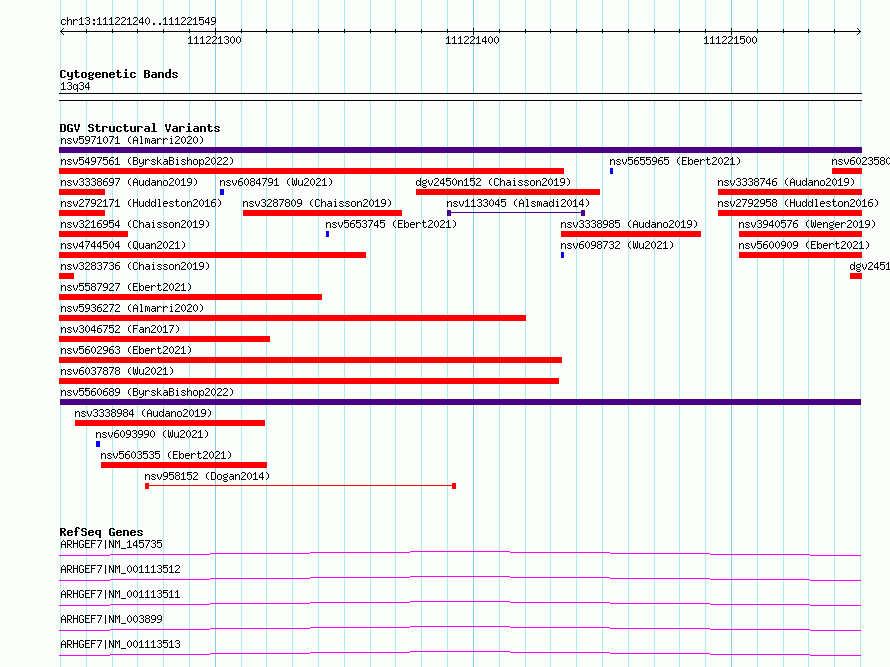Open nsv5587927 (Ebert2021) label

click(x=126, y=287)
